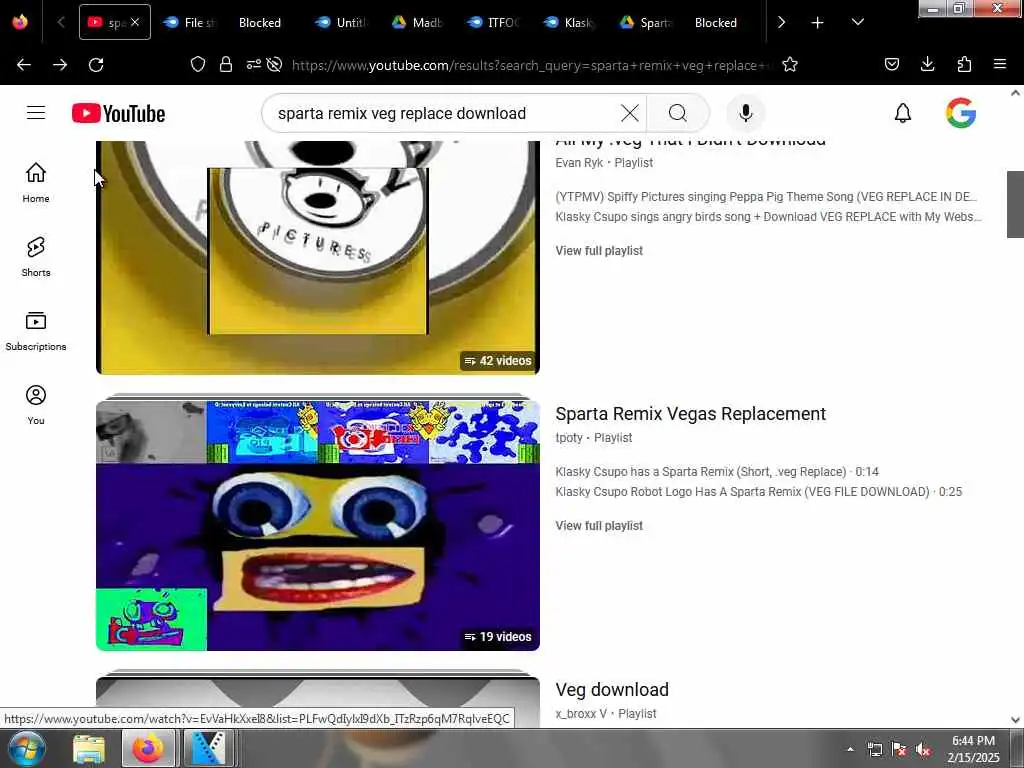Select Firefox in the taskbar
This screenshot has width=1024, height=768.
[148, 749]
